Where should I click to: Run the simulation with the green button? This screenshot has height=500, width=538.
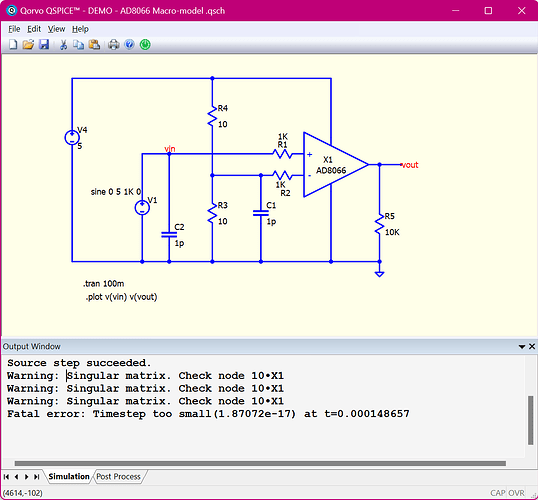click(x=145, y=45)
